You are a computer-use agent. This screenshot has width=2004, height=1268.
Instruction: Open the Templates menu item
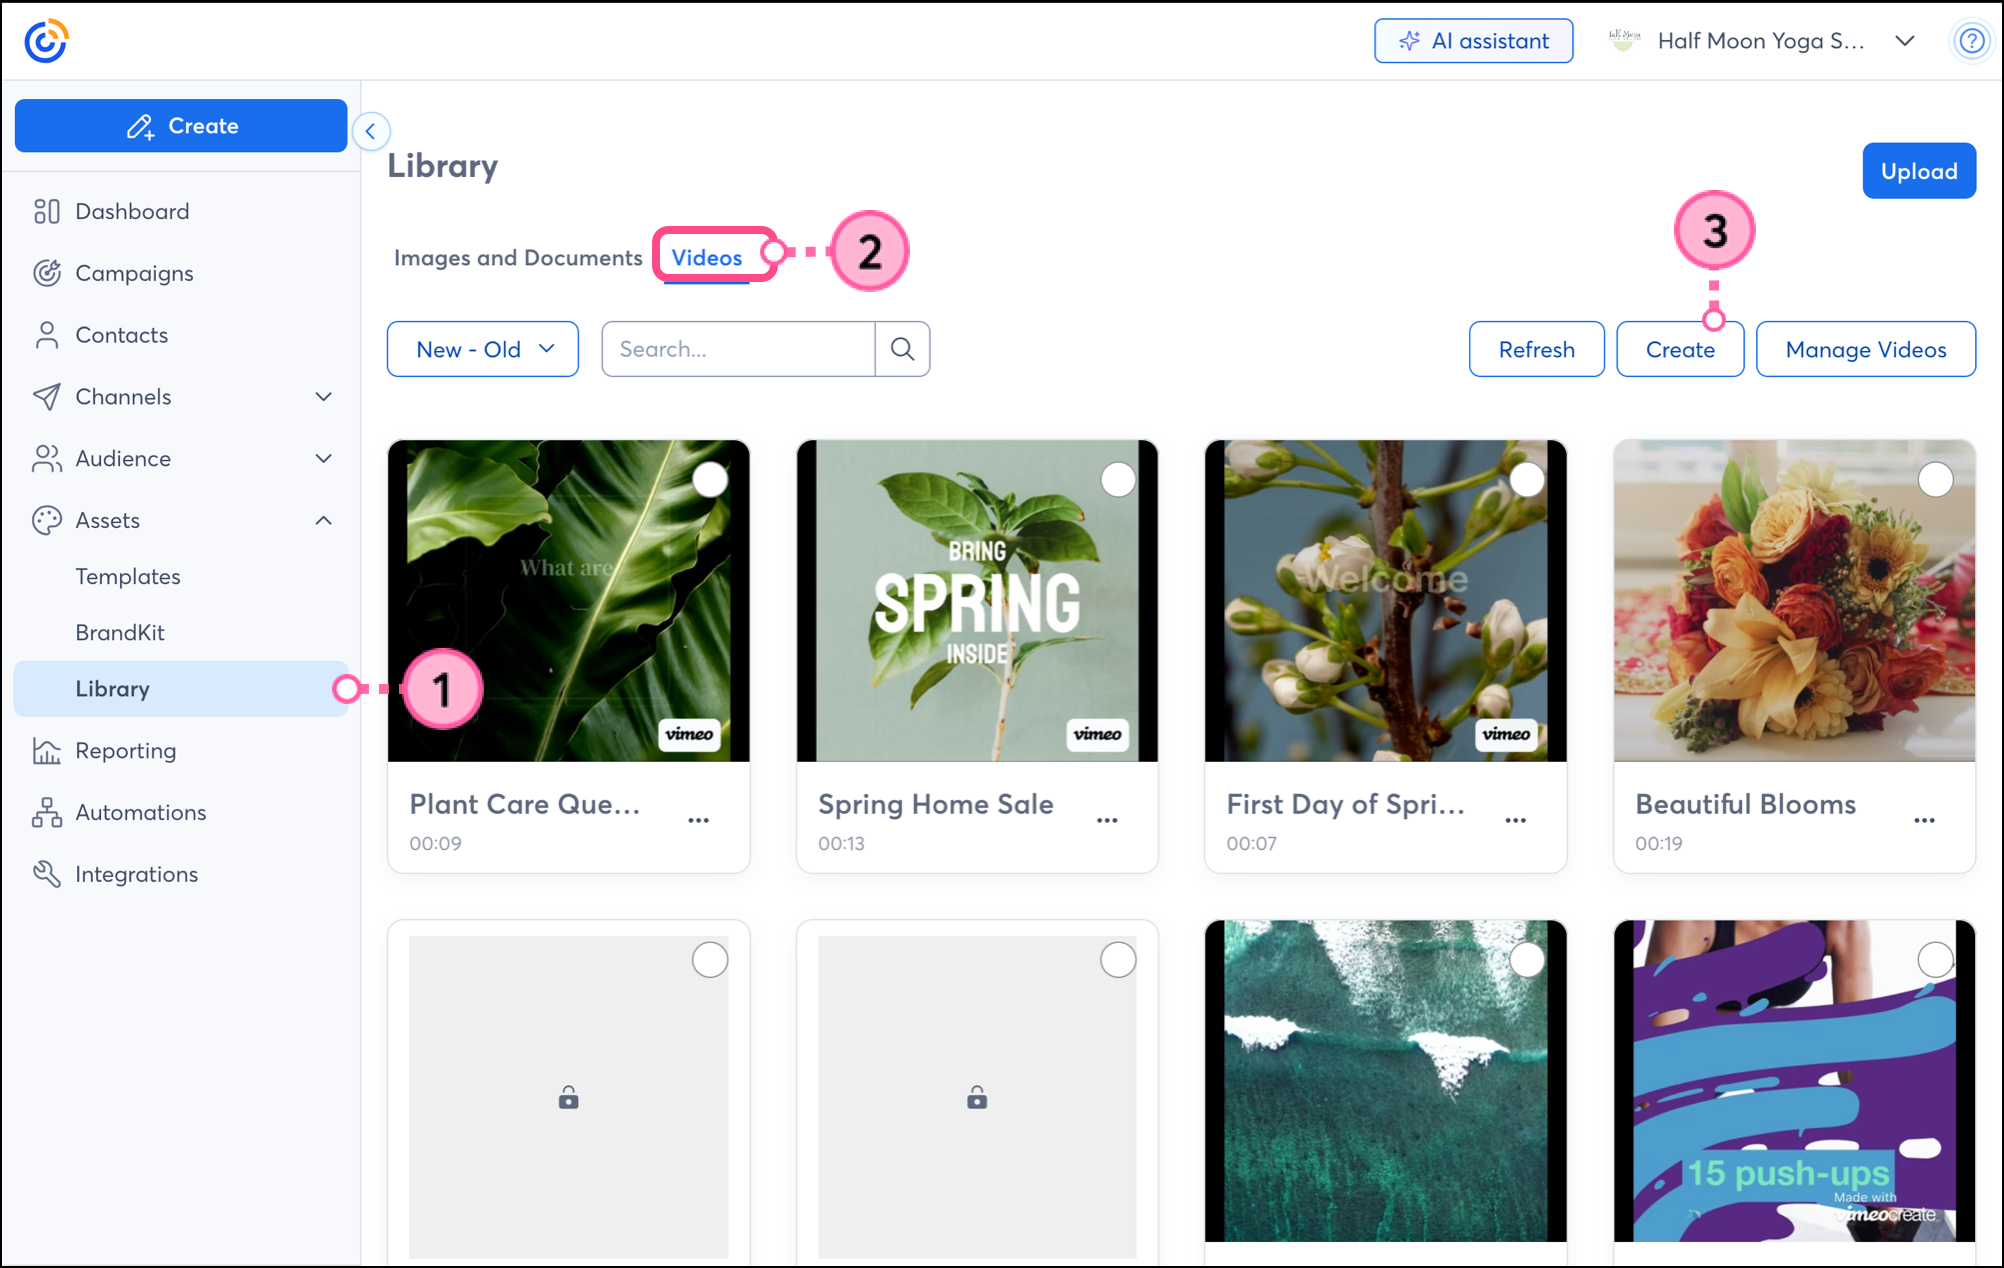coord(128,577)
